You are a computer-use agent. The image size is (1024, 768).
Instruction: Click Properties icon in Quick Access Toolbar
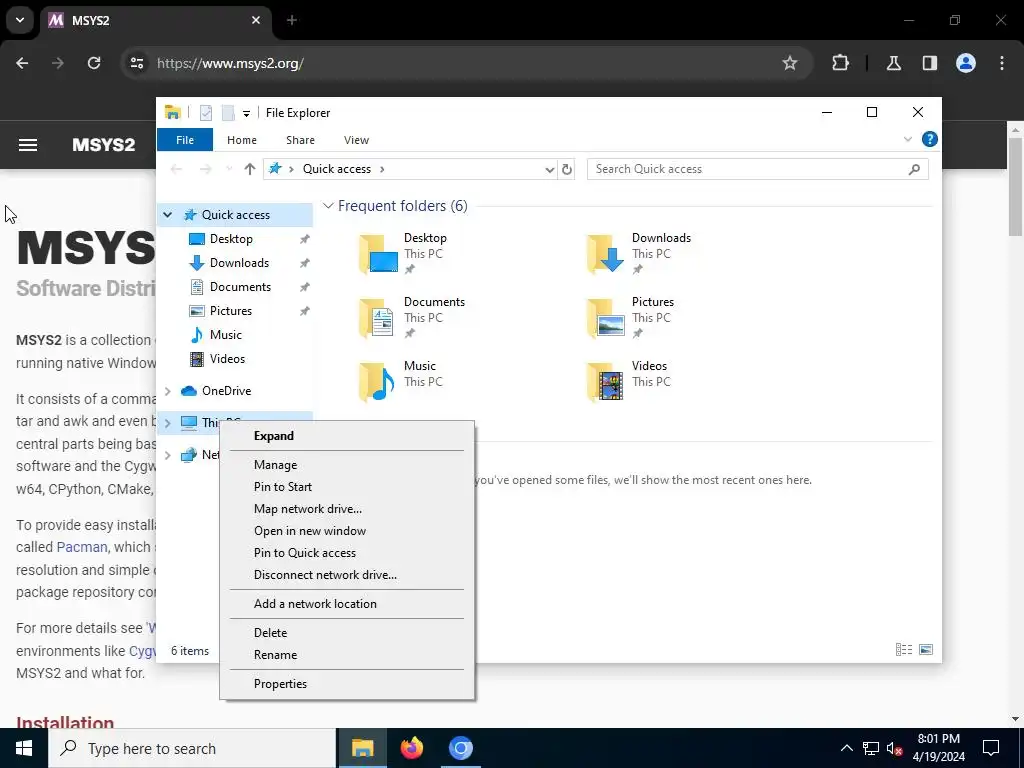click(x=206, y=112)
